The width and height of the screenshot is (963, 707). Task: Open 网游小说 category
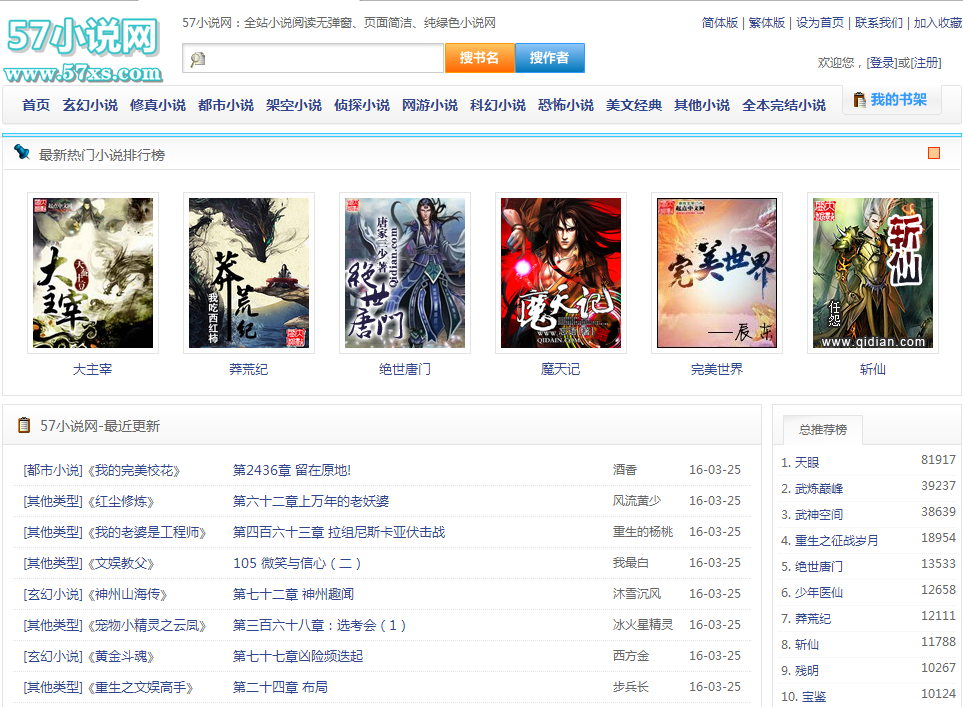pos(429,105)
